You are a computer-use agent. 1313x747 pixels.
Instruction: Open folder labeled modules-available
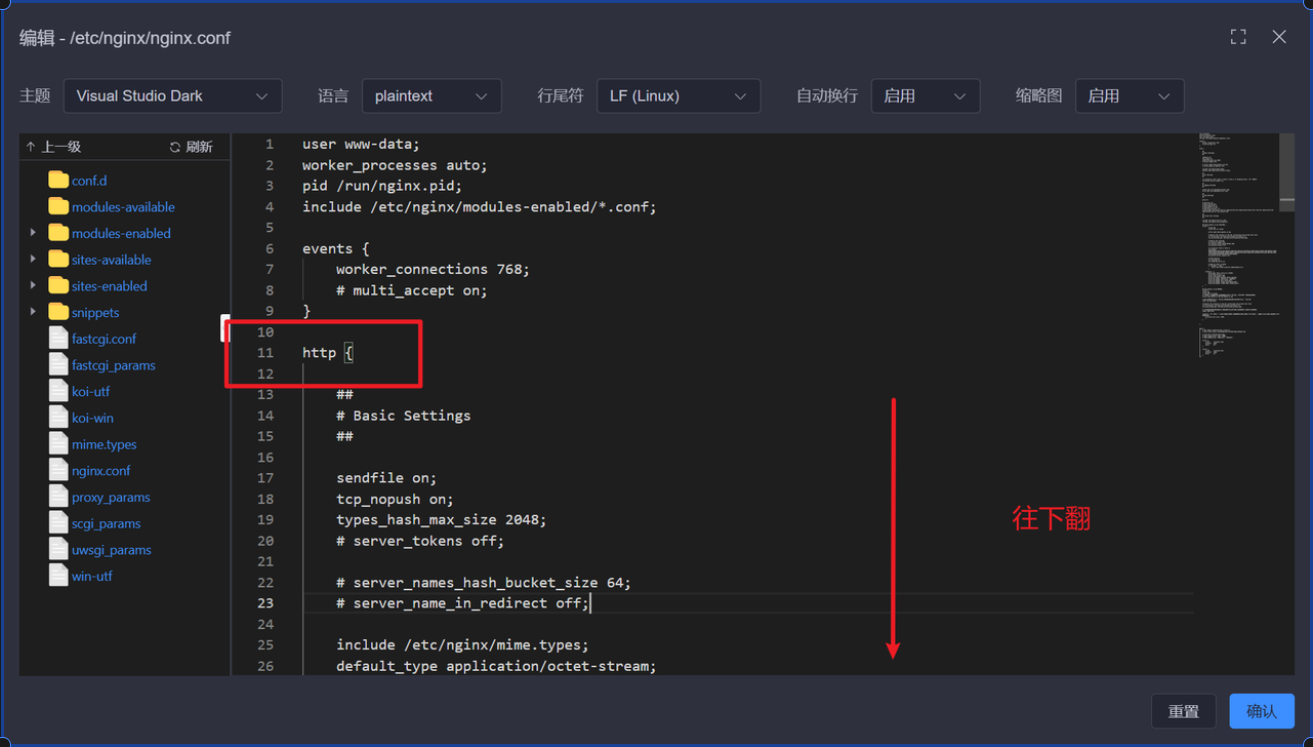click(x=123, y=206)
